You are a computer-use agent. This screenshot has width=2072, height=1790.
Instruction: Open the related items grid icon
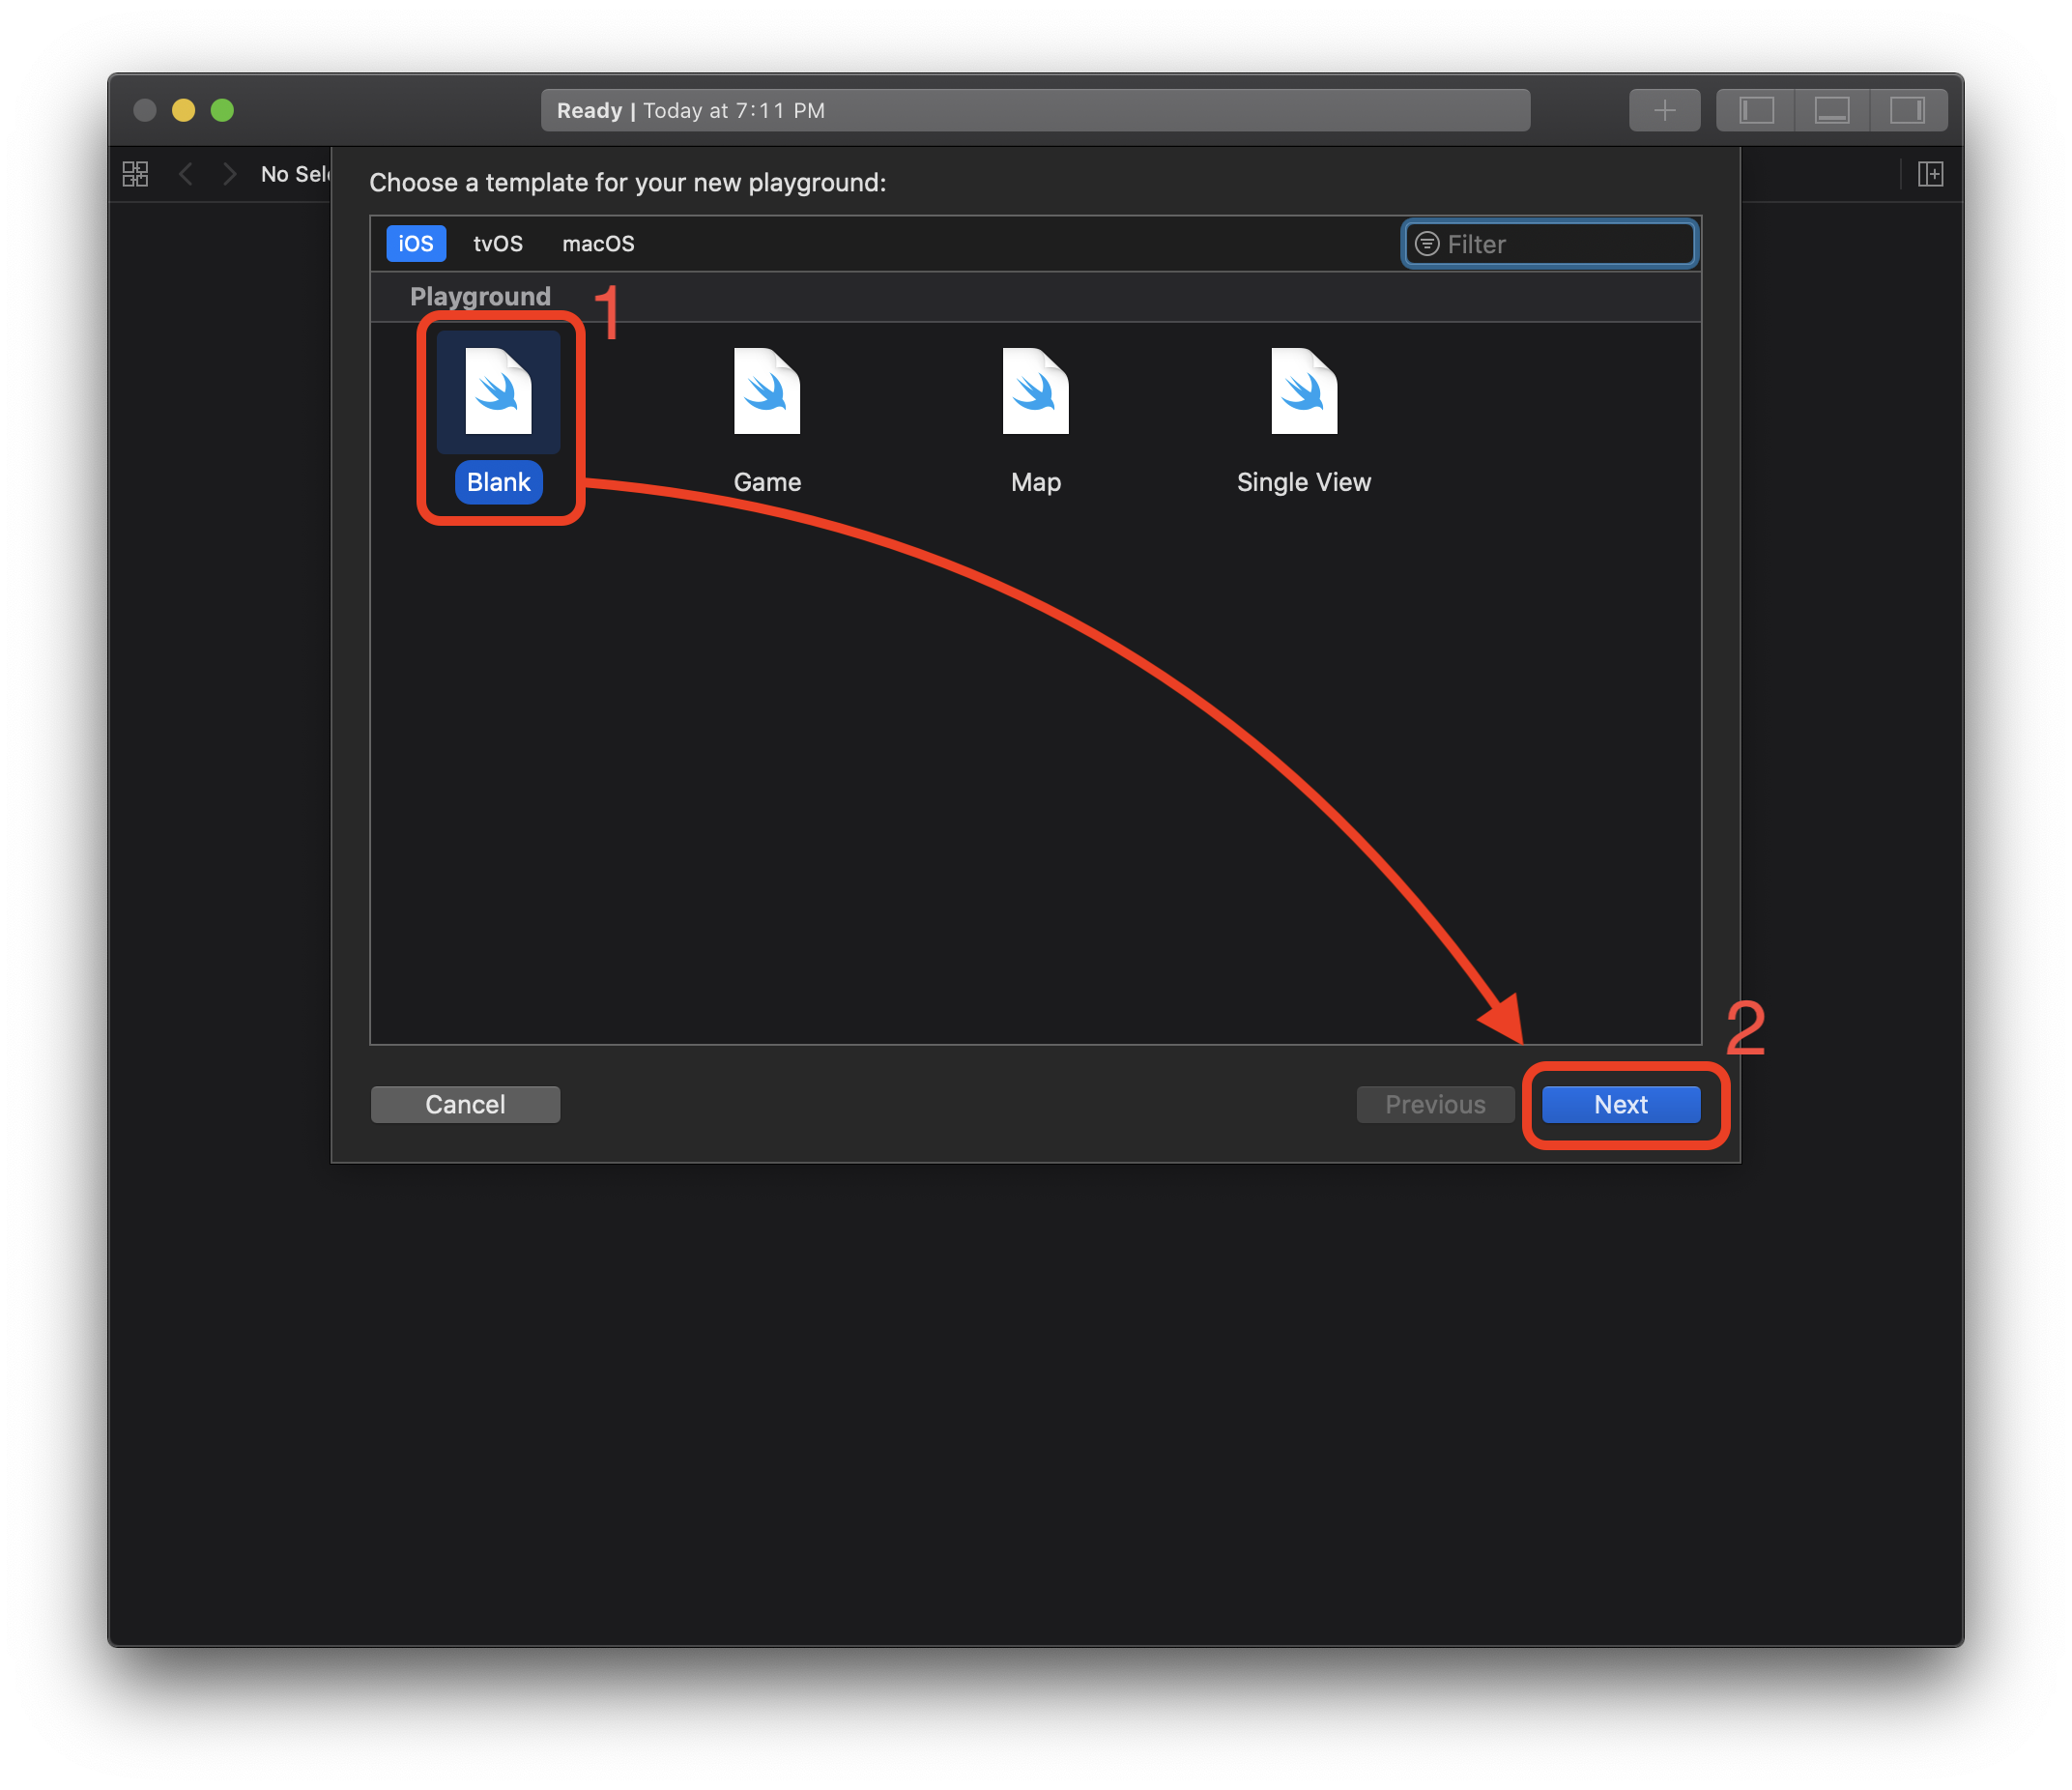click(x=135, y=174)
